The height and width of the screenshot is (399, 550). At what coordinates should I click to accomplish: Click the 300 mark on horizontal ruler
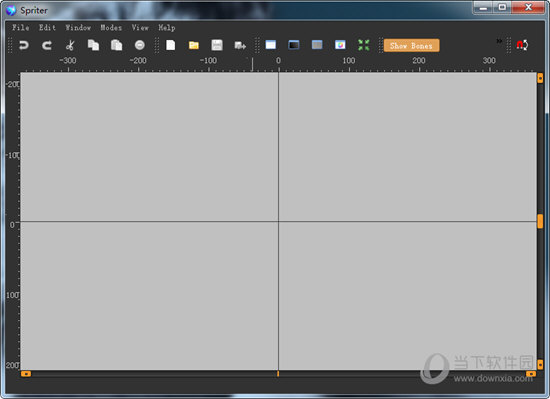(x=489, y=61)
